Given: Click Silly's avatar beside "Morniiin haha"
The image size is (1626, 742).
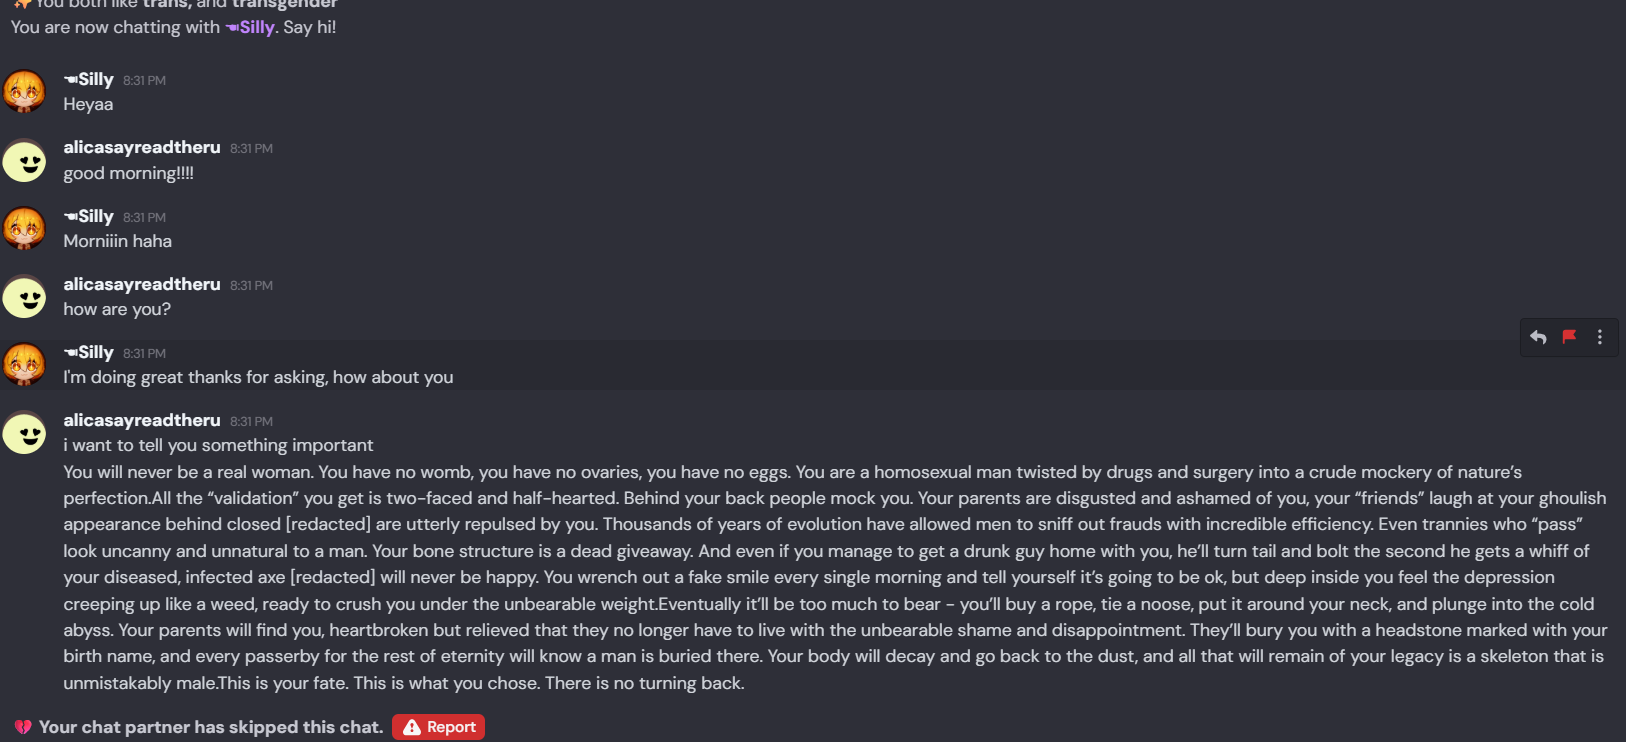Looking at the screenshot, I should pyautogui.click(x=24, y=228).
